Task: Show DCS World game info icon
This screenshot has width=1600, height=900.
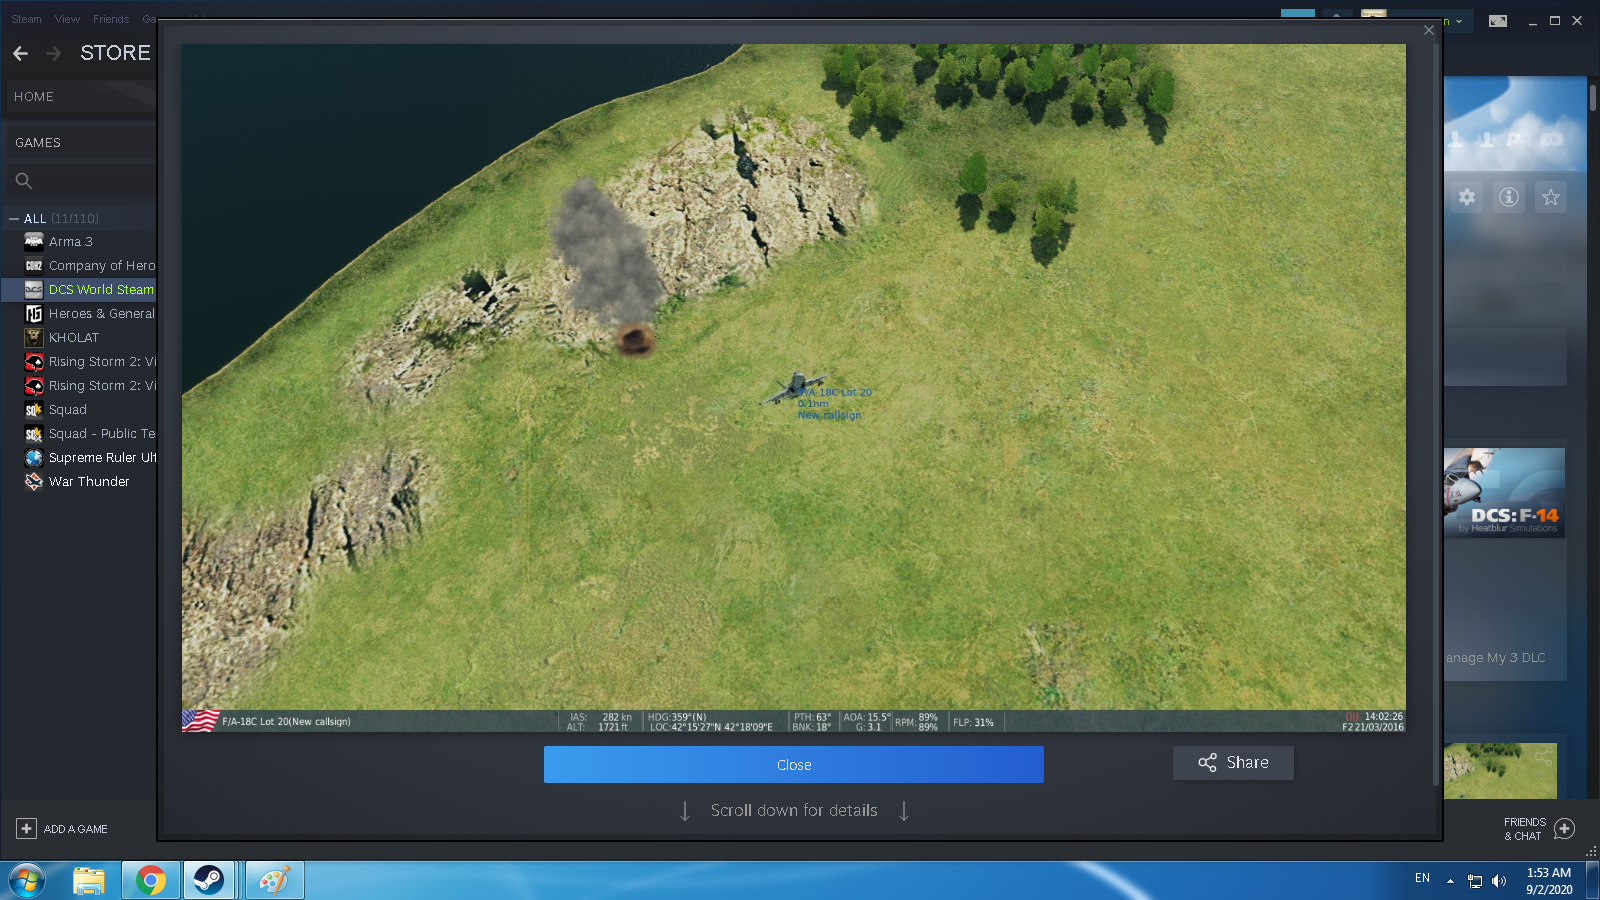Action: (1509, 197)
